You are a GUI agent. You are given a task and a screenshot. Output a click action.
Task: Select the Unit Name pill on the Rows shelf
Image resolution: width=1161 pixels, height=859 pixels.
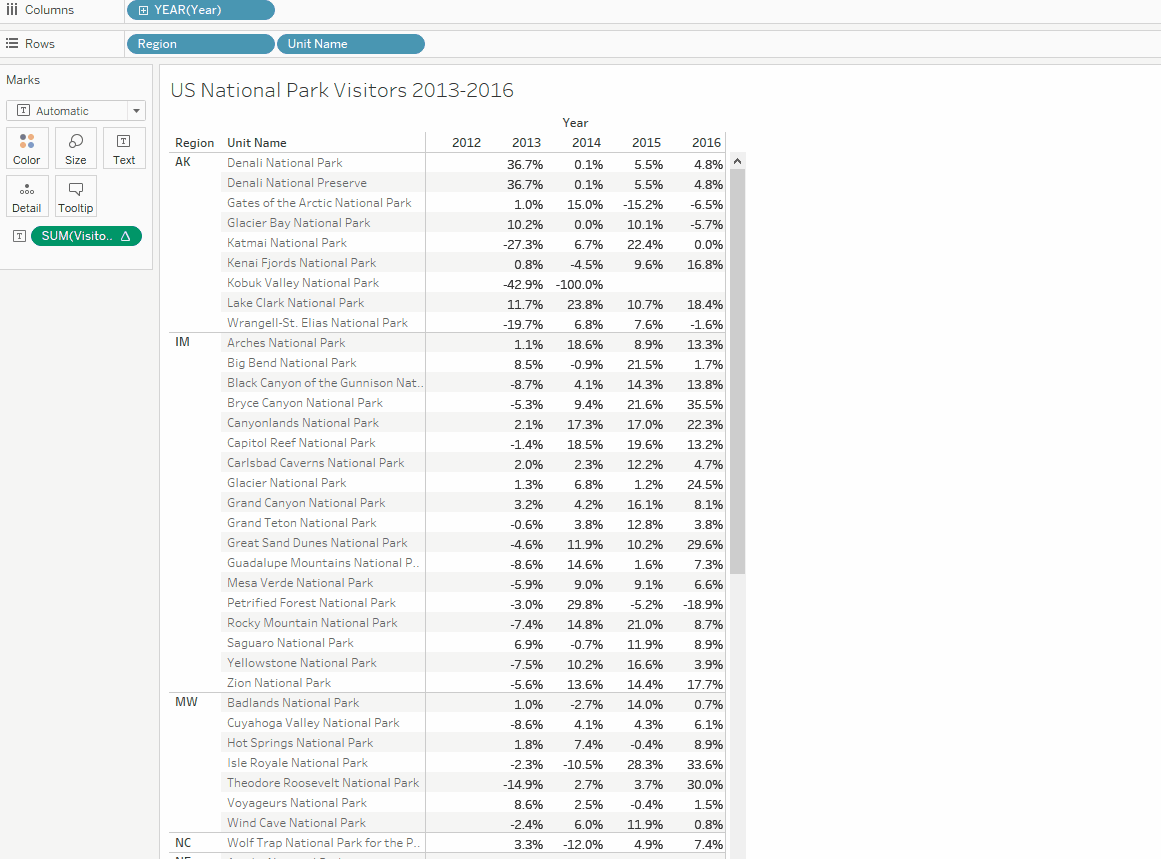[350, 44]
